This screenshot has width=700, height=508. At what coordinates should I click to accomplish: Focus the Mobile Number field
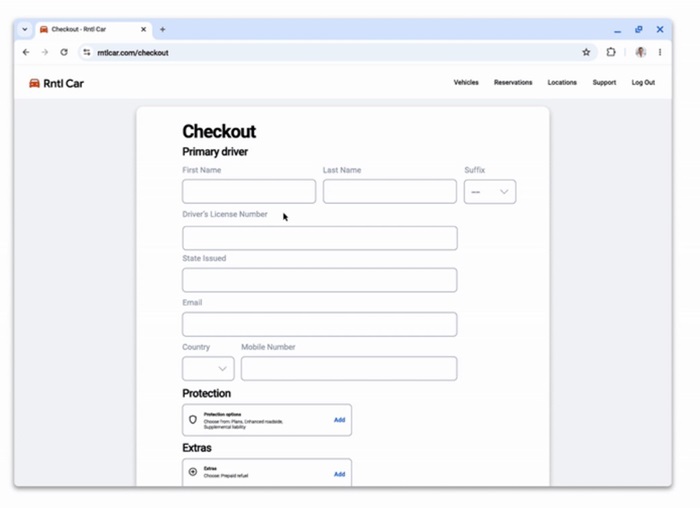349,368
